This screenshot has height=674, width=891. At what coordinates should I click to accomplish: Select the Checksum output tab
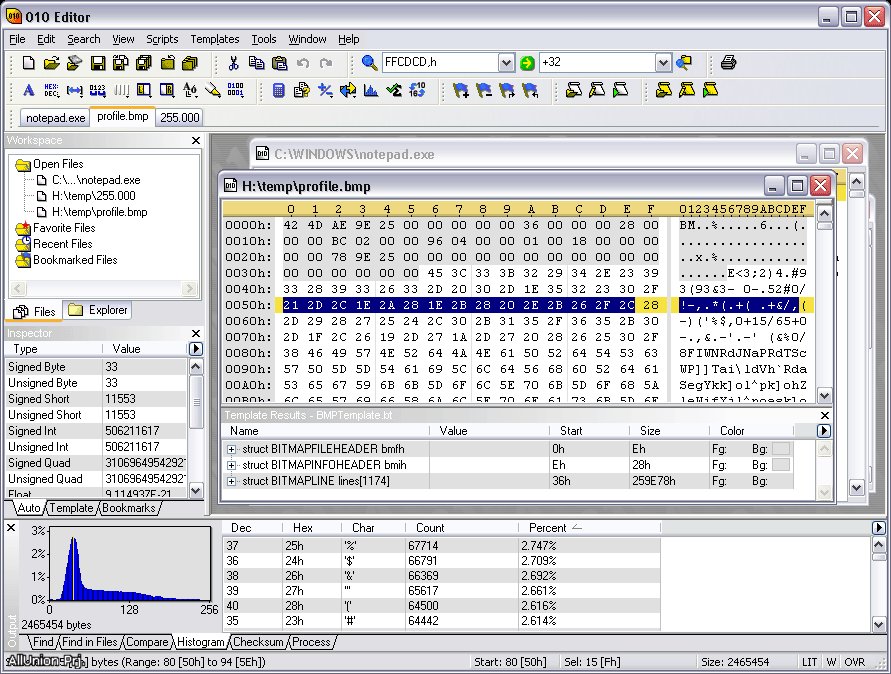point(258,642)
